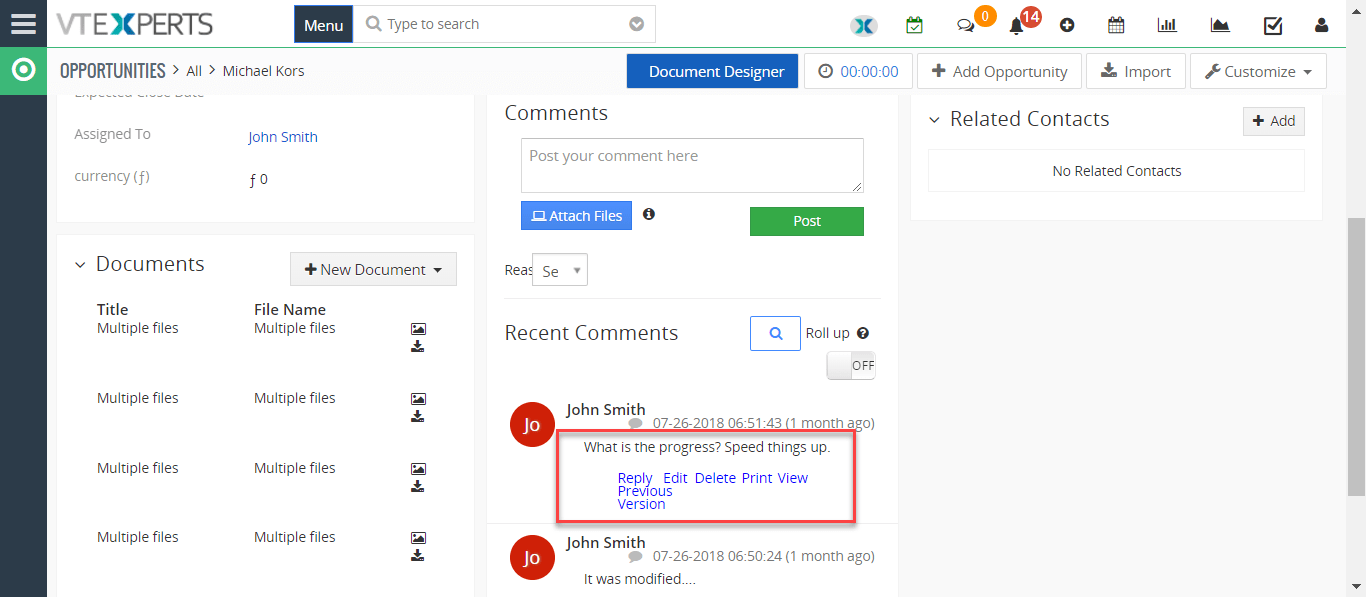Open reports via the bar chart icon

point(1167,25)
